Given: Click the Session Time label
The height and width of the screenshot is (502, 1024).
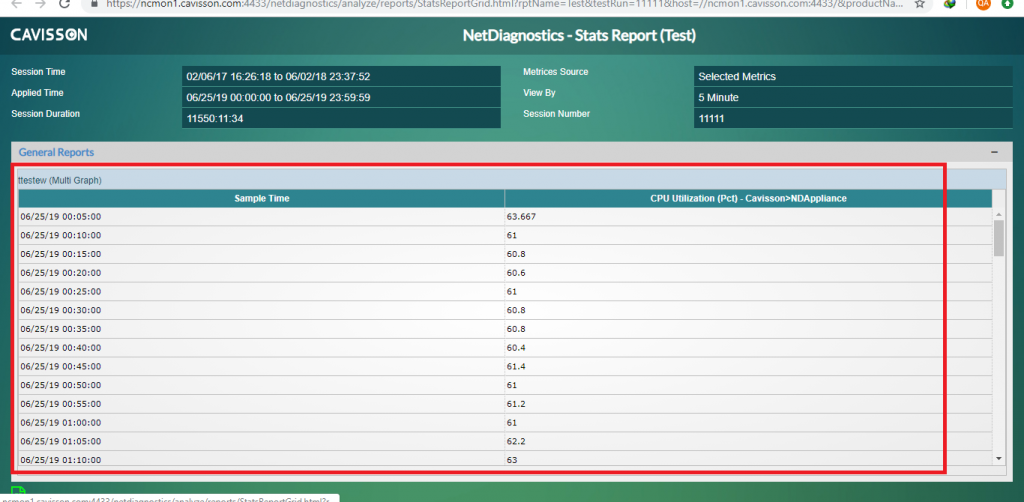Looking at the screenshot, I should pos(38,72).
